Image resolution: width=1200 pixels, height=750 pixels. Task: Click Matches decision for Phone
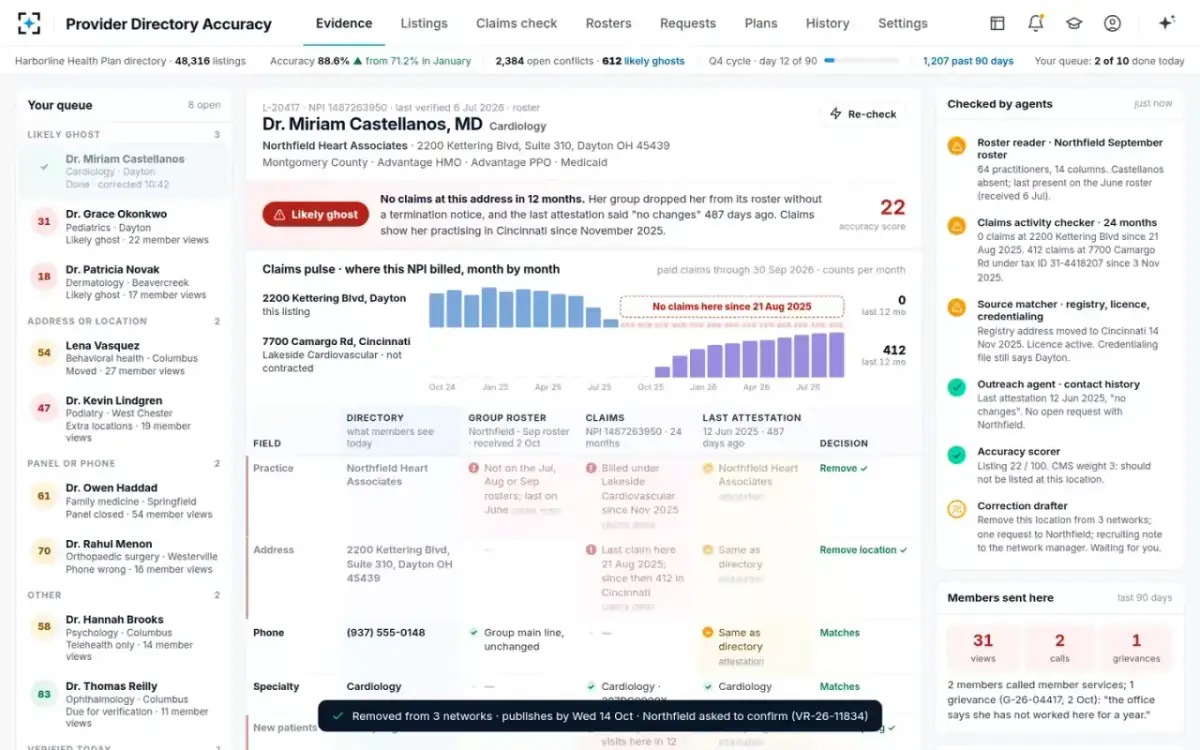click(x=840, y=633)
